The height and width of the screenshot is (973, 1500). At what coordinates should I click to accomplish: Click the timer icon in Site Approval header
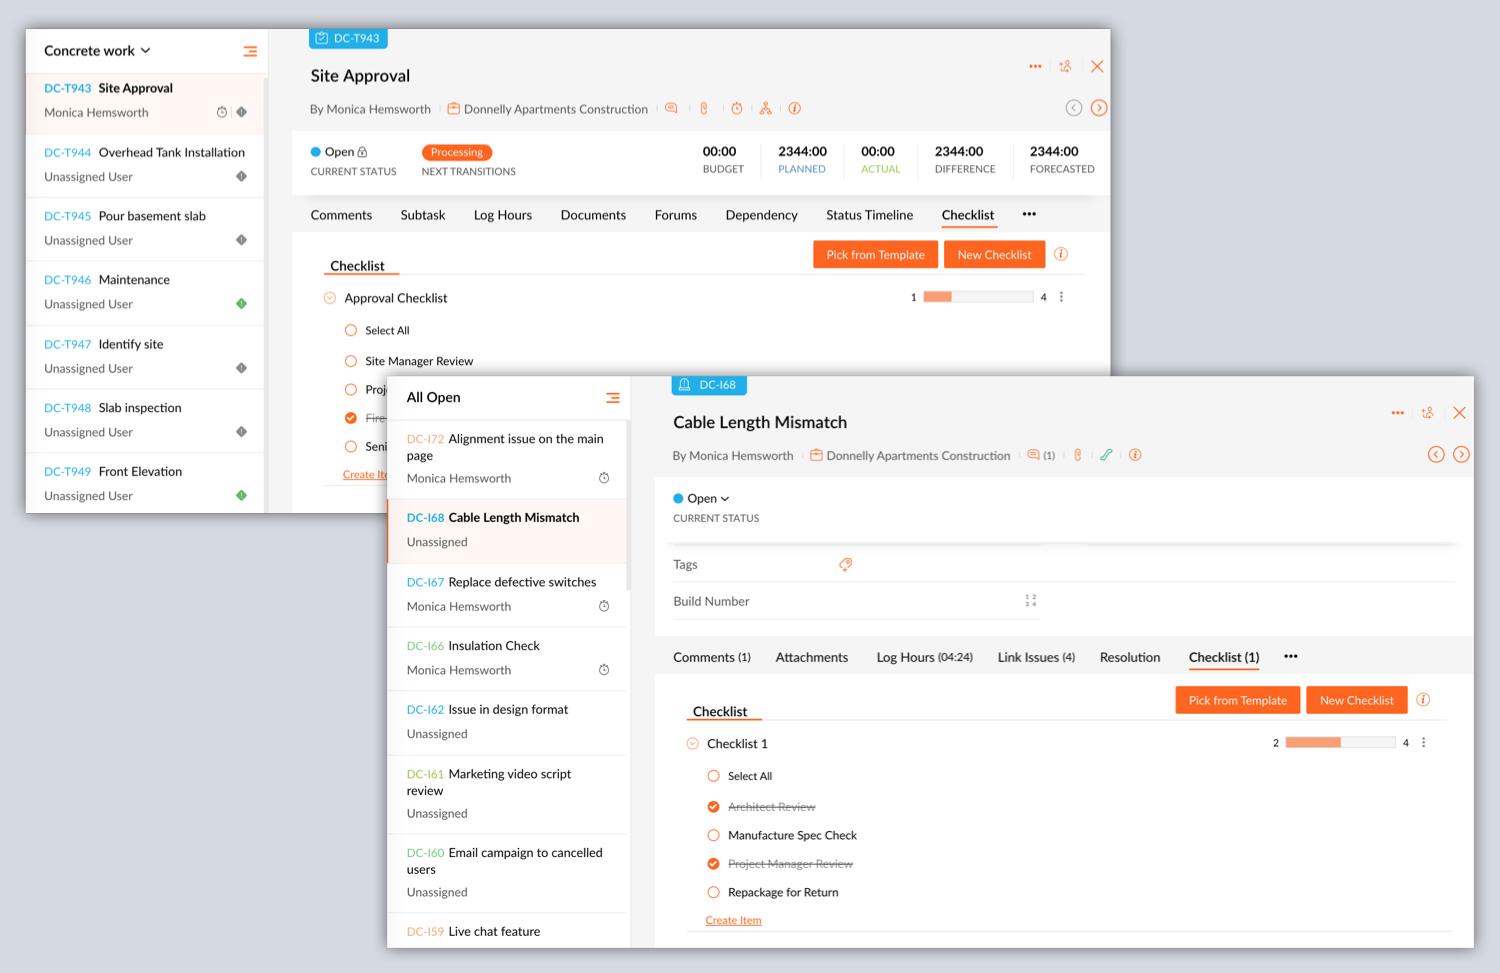[x=737, y=109]
